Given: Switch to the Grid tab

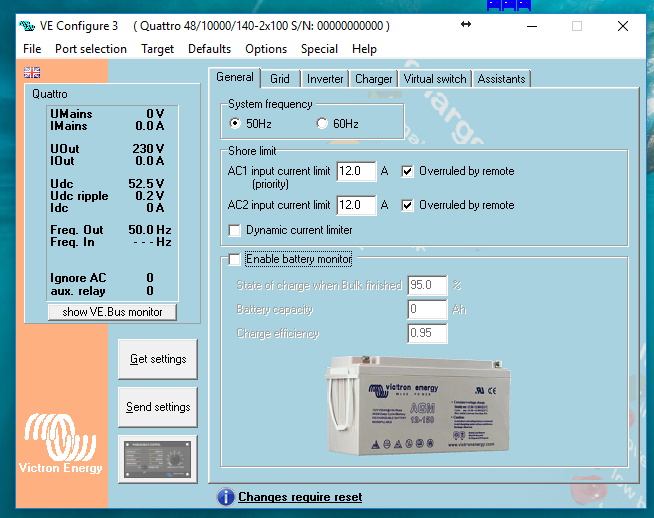Looking at the screenshot, I should point(280,79).
